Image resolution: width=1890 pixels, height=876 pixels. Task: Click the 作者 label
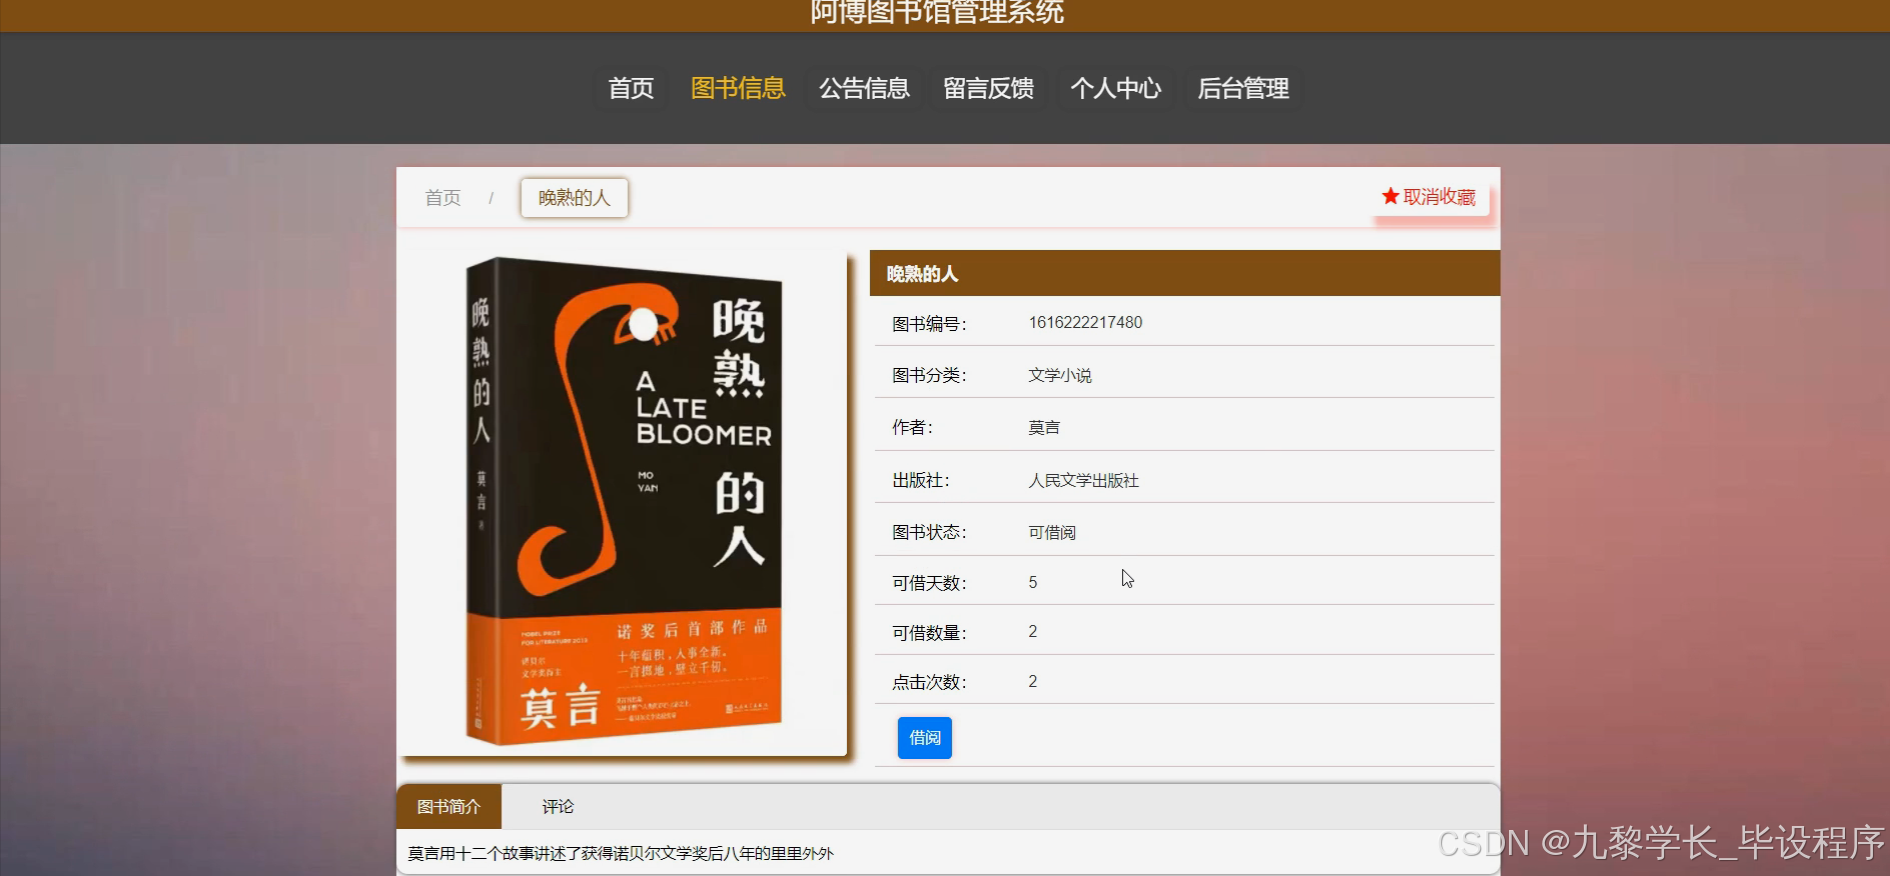(912, 427)
